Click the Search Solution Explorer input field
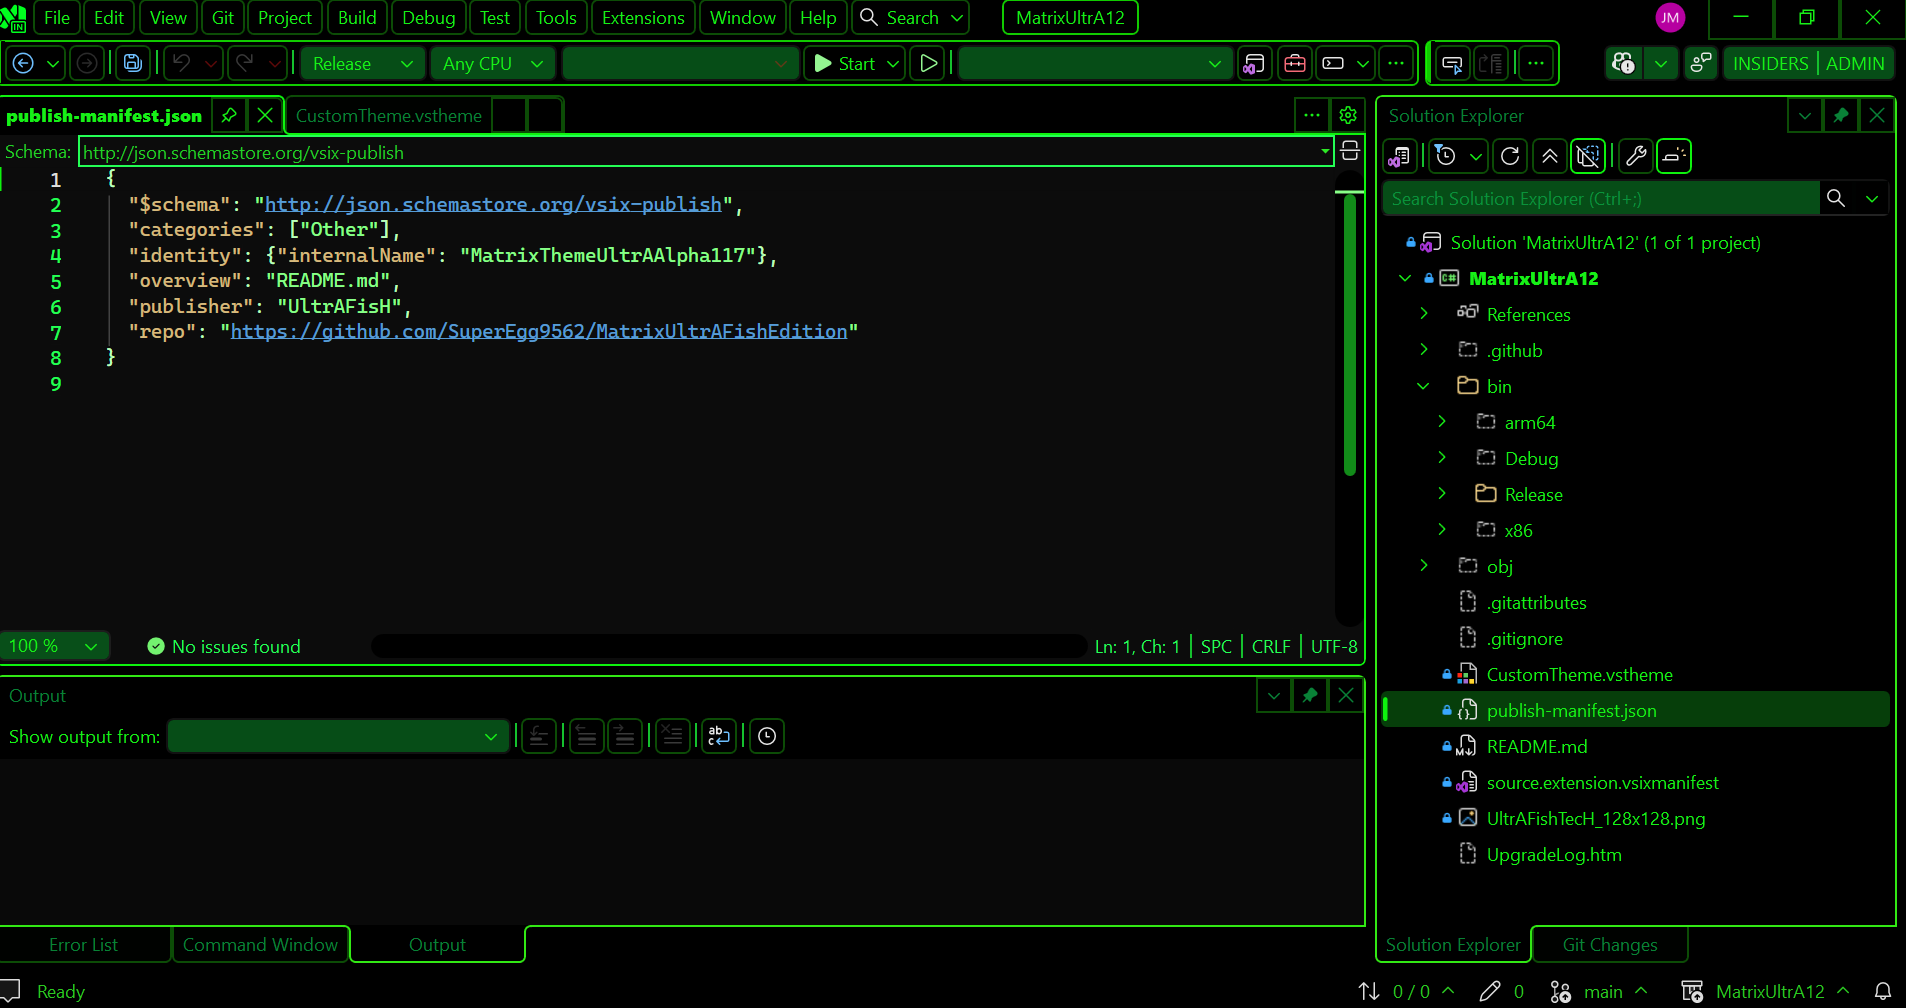The image size is (1906, 1008). point(1601,198)
